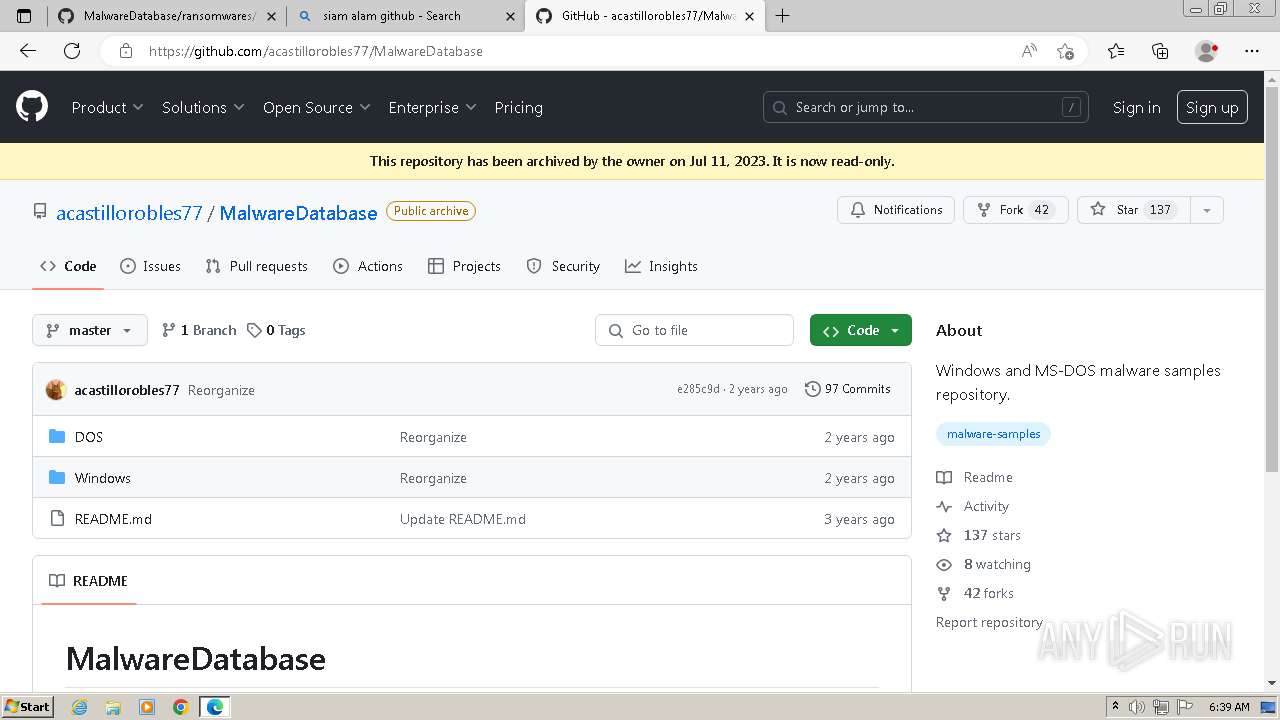Click the Sign in link
This screenshot has width=1280, height=720.
[x=1136, y=107]
